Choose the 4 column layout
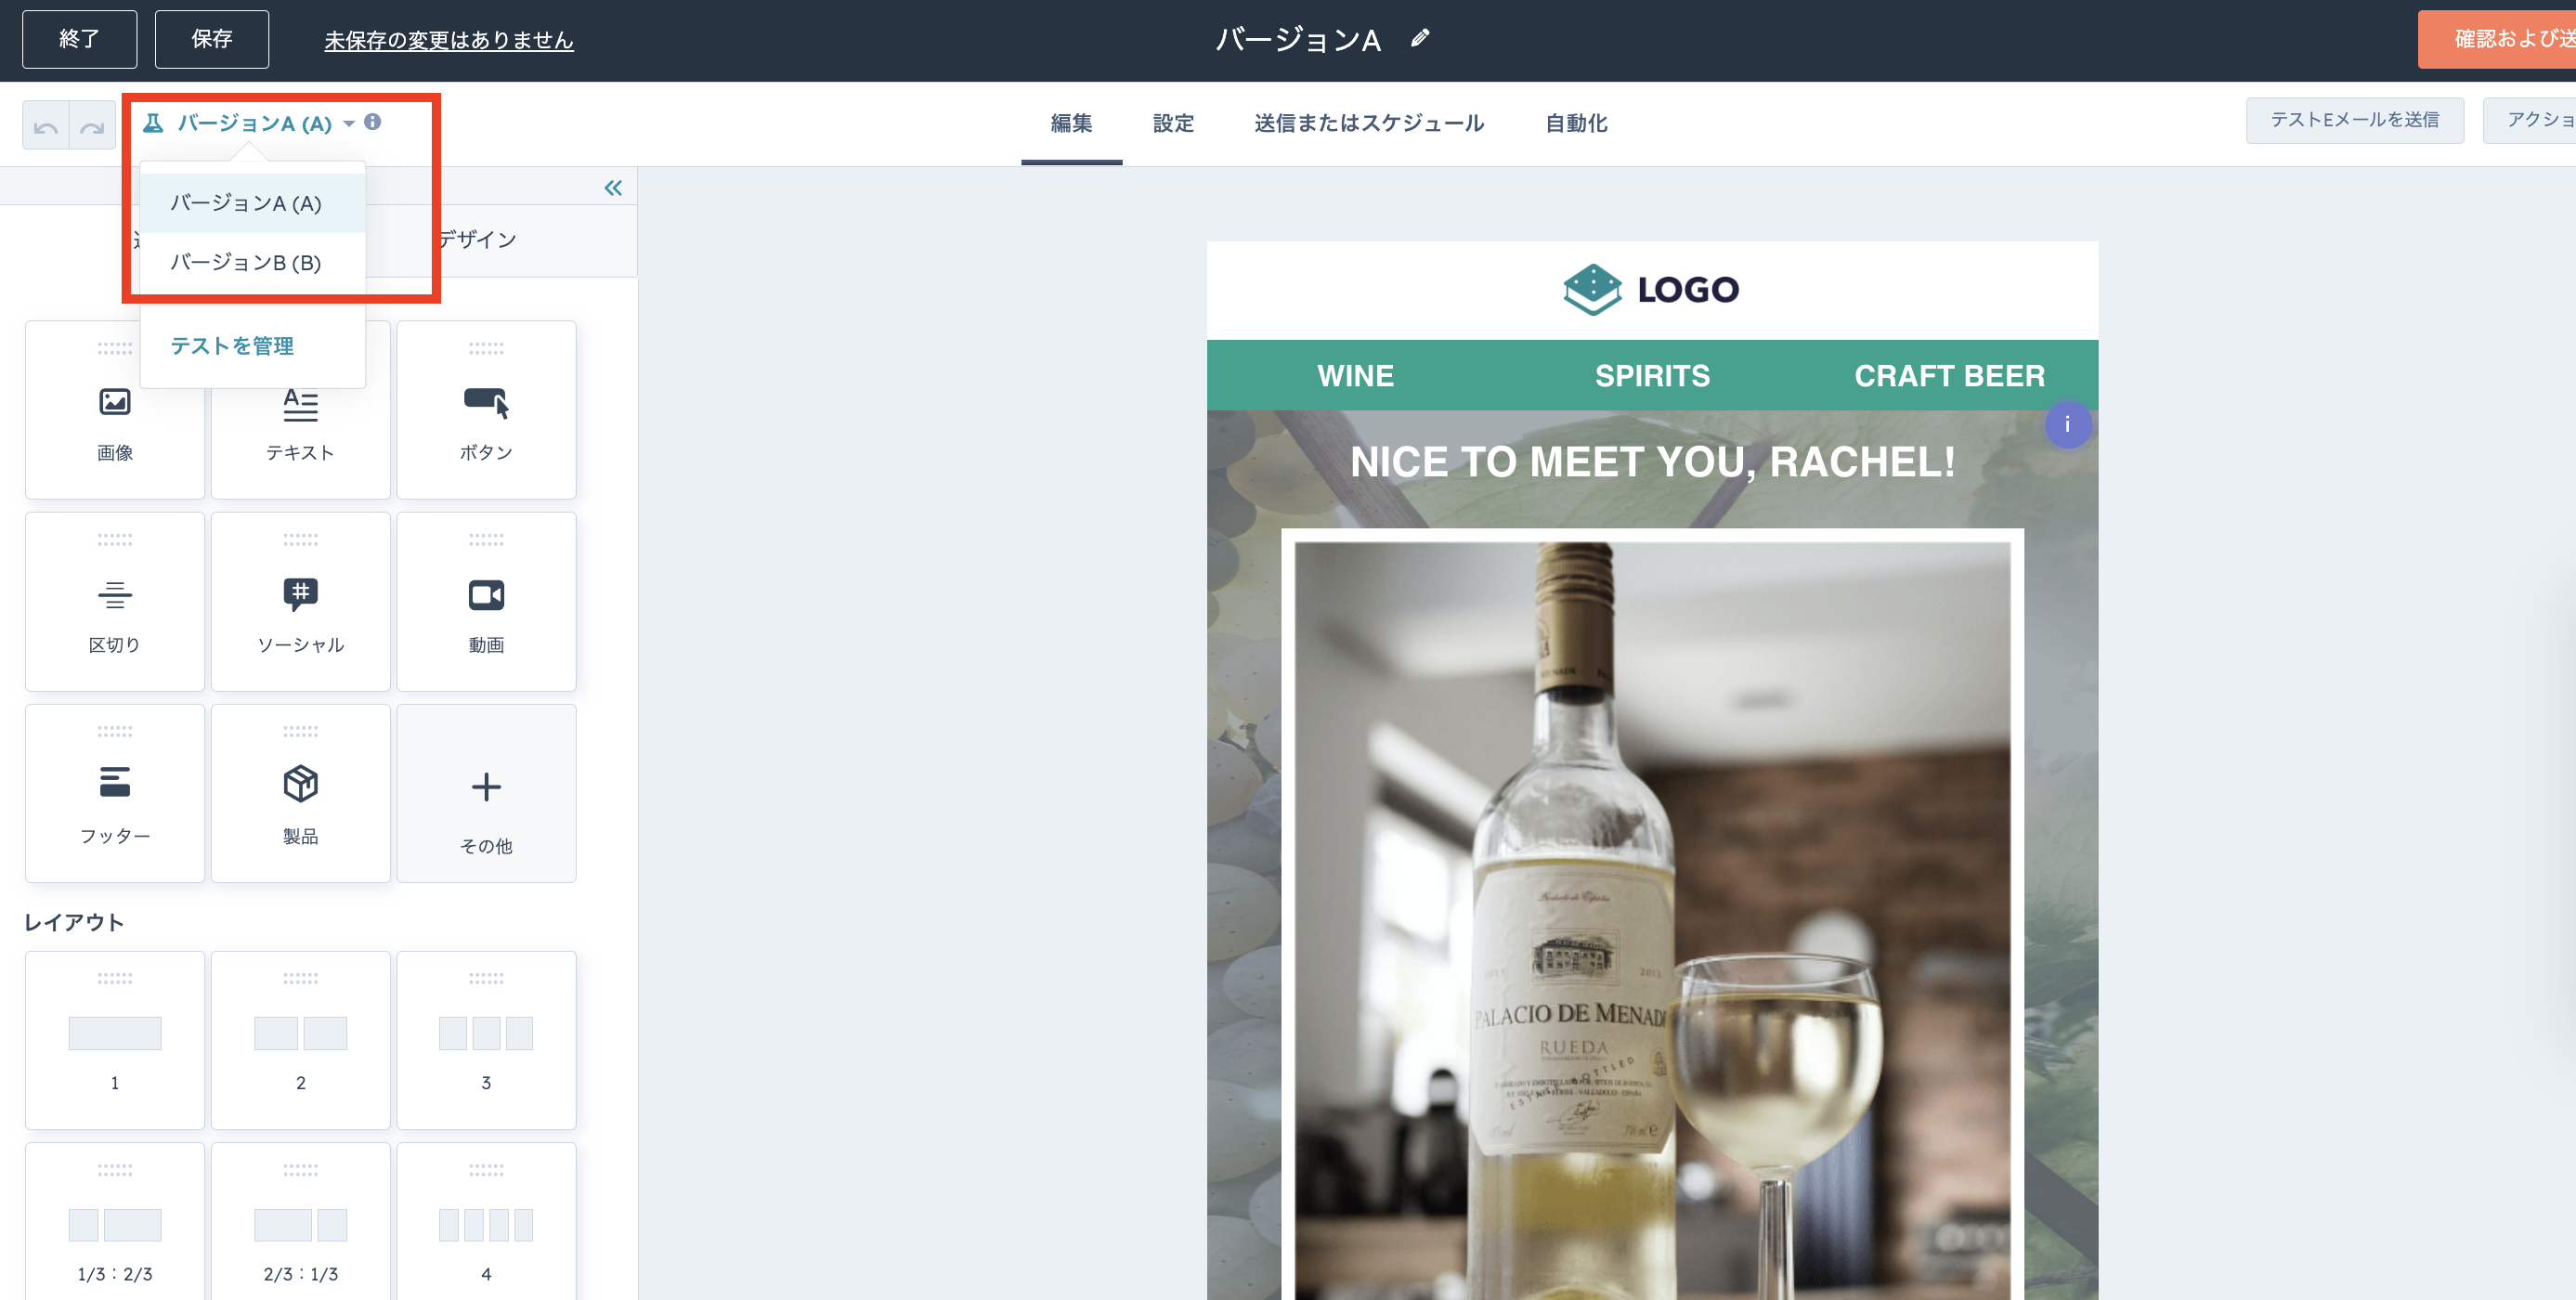Screen dimensions: 2576x1300 (486, 1223)
